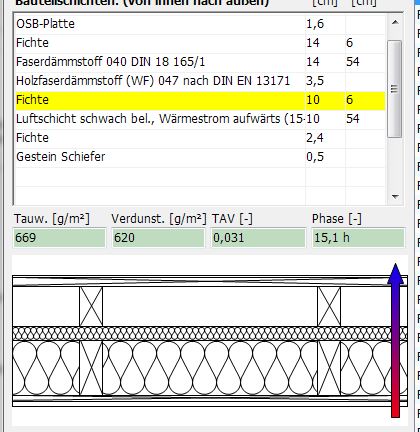Screen dimensions: 420x432
Task: Select the Holzfaserdämmstoff (WF) 047 row
Action: pyautogui.click(x=200, y=81)
